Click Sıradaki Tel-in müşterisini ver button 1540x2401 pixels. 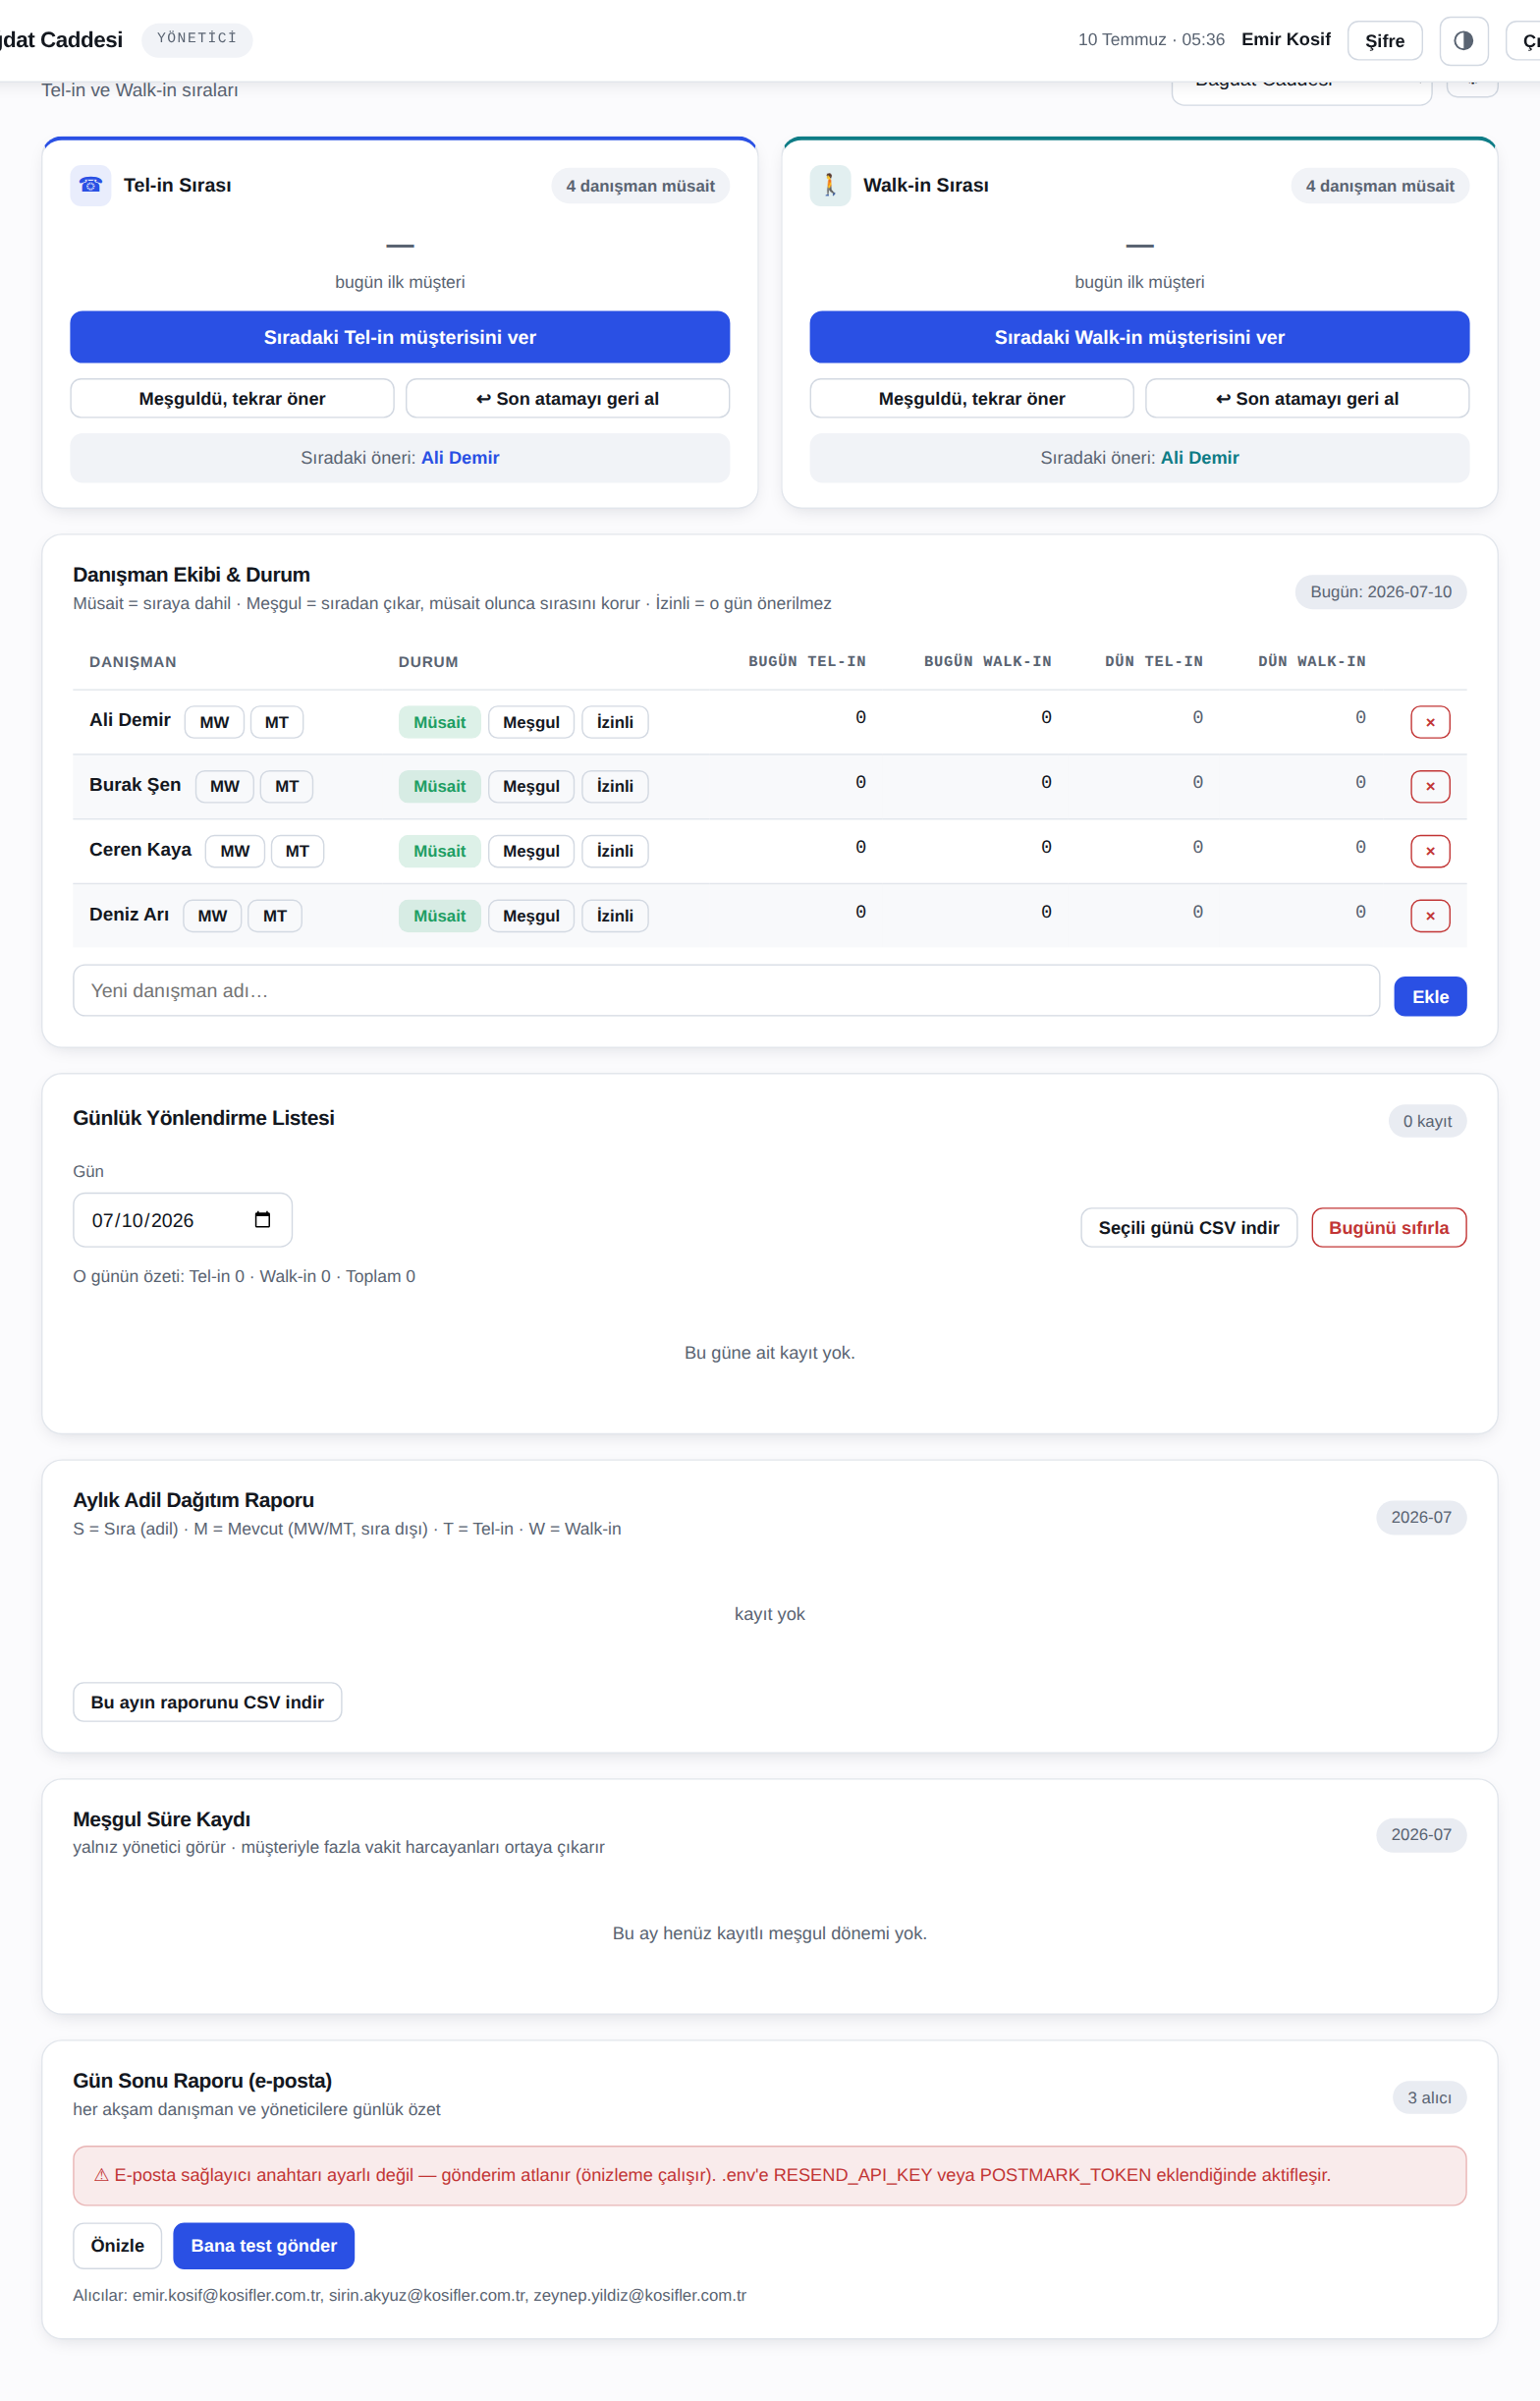[399, 337]
